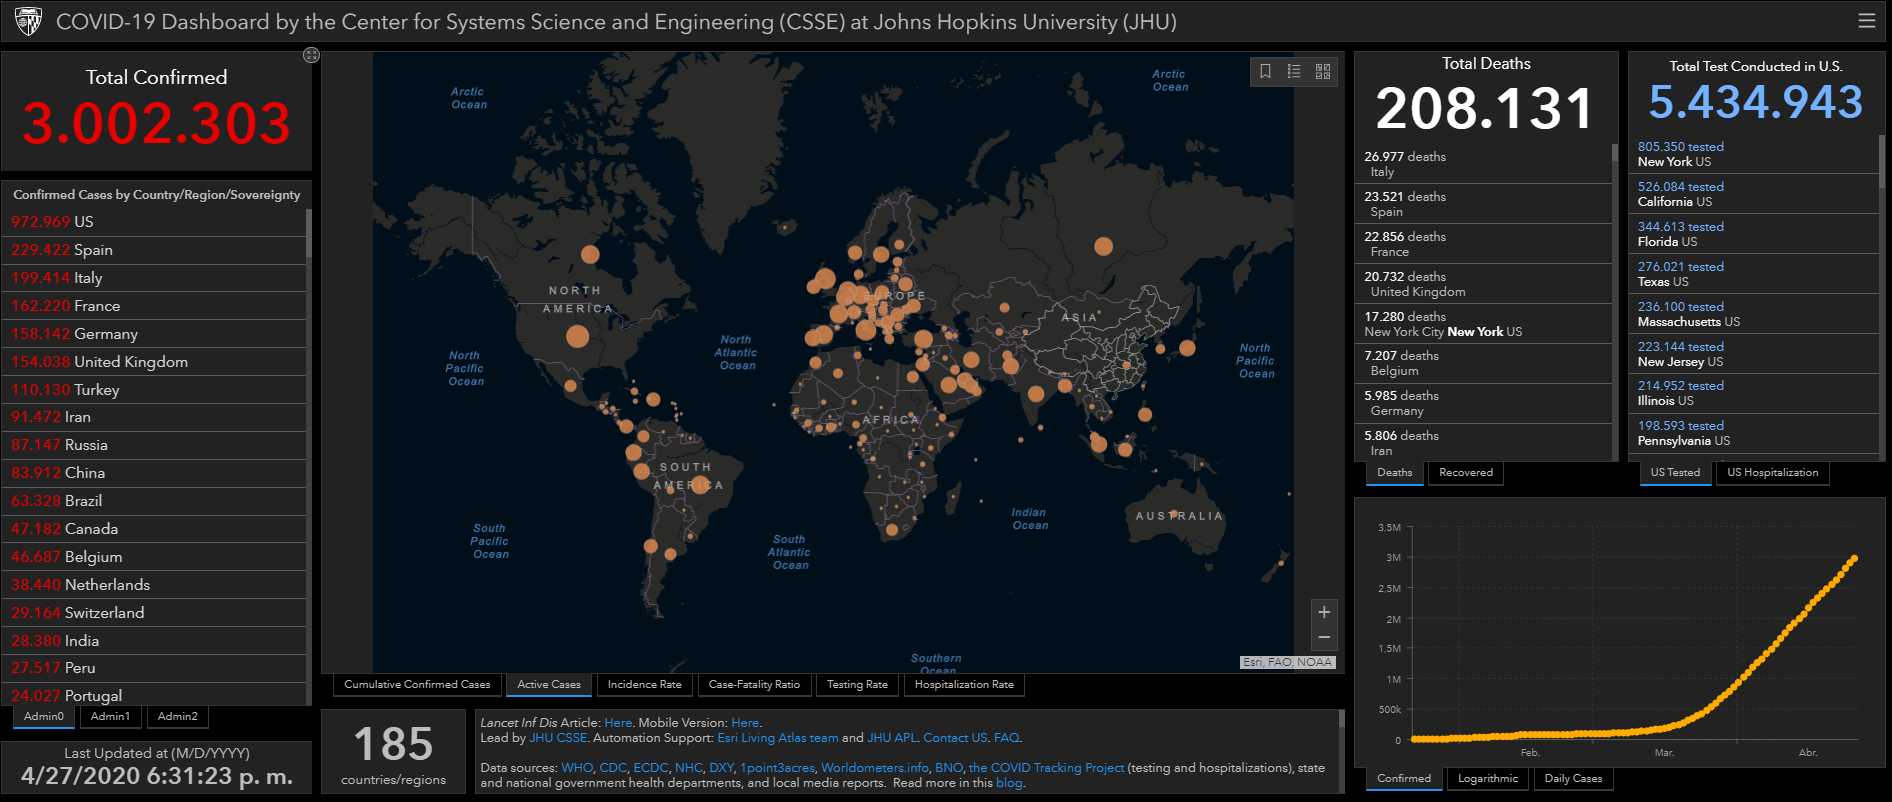Switch to the Deaths tab
The width and height of the screenshot is (1892, 802).
1395,473
